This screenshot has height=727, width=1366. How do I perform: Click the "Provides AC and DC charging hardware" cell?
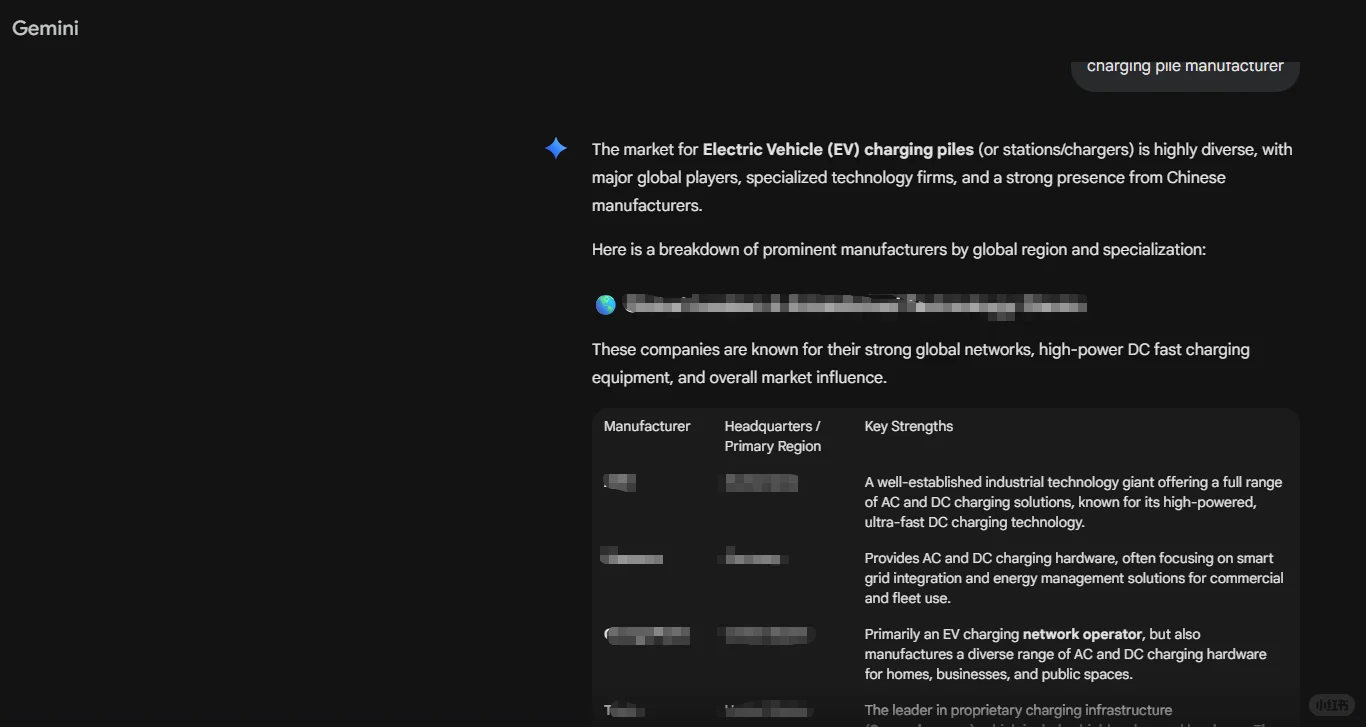click(1074, 578)
